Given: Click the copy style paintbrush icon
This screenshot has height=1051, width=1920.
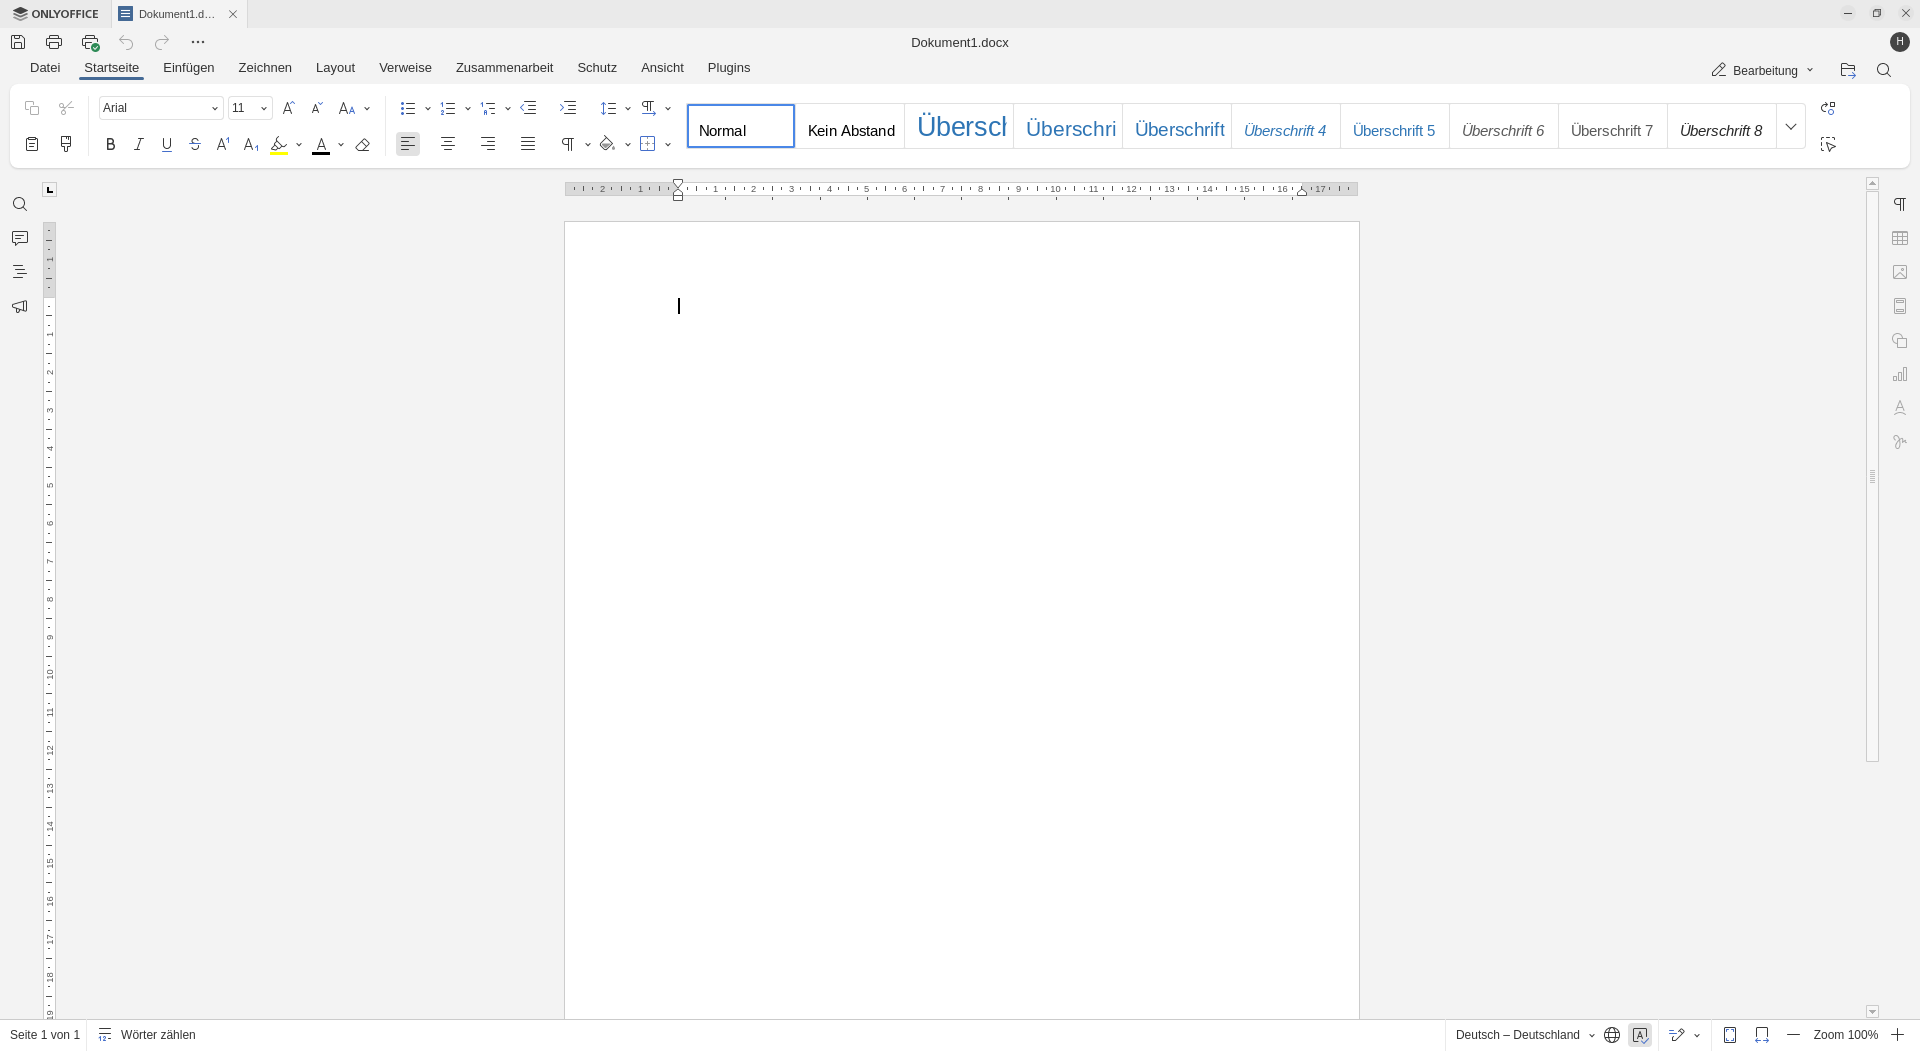Looking at the screenshot, I should pos(66,145).
